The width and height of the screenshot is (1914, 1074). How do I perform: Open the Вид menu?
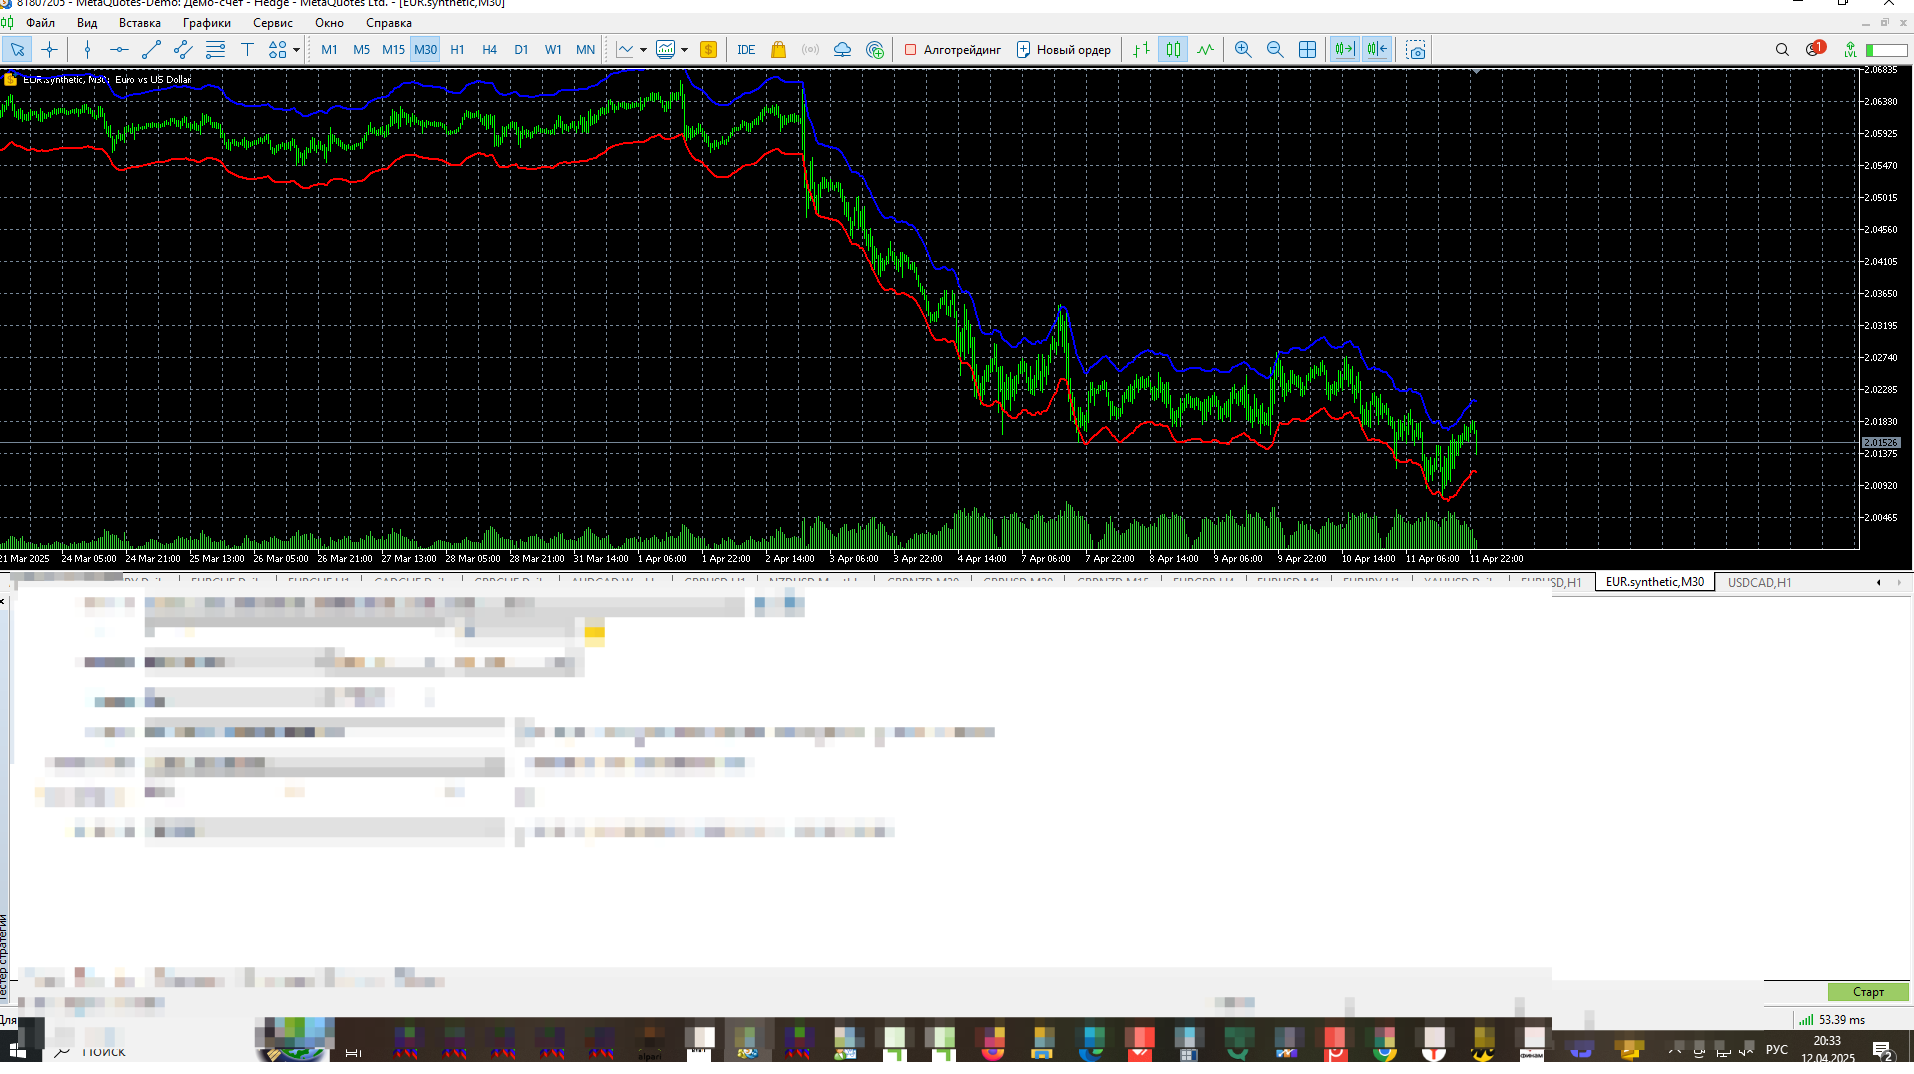click(x=87, y=22)
